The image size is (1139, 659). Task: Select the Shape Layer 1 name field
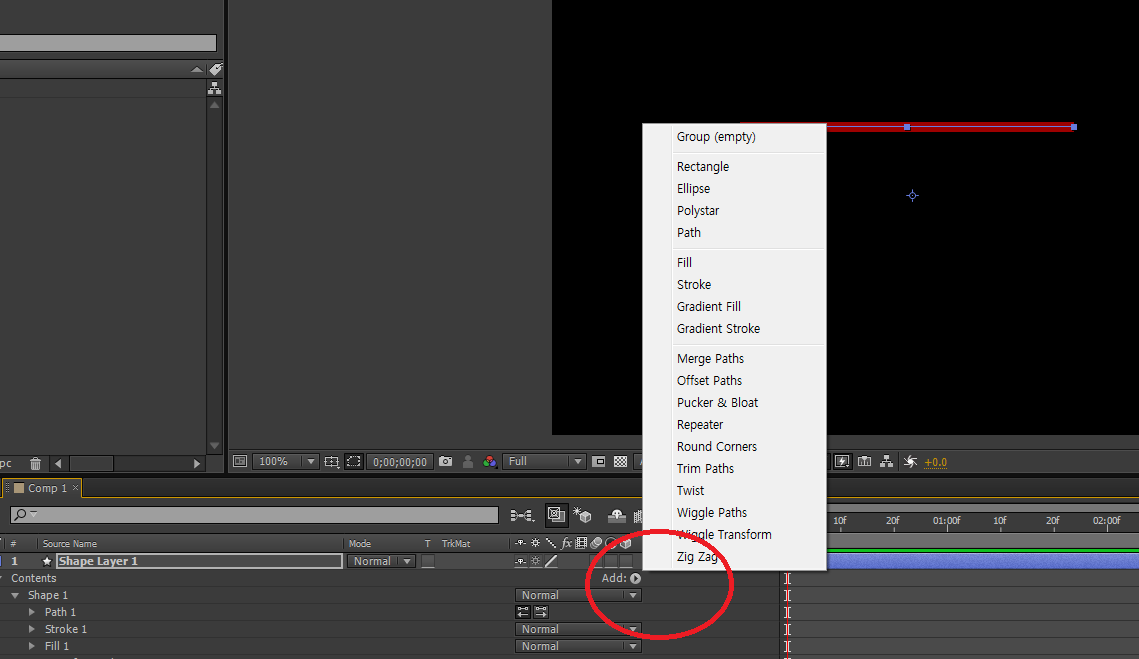pos(199,561)
